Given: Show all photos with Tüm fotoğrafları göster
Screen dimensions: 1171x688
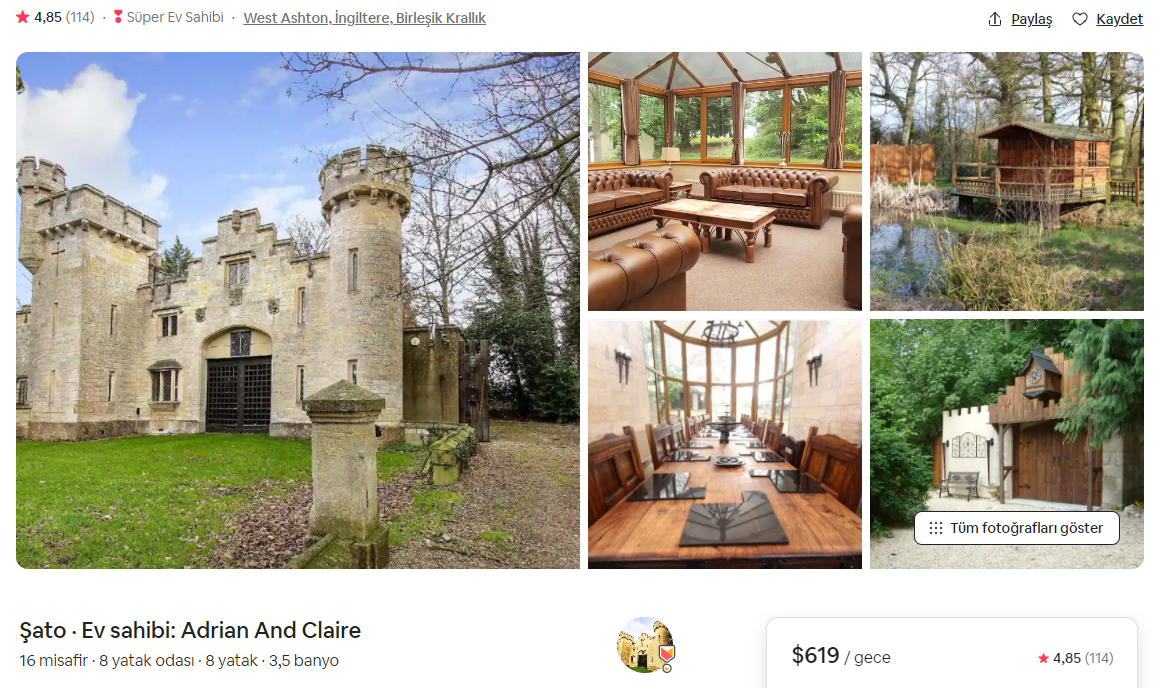Looking at the screenshot, I should point(1016,528).
